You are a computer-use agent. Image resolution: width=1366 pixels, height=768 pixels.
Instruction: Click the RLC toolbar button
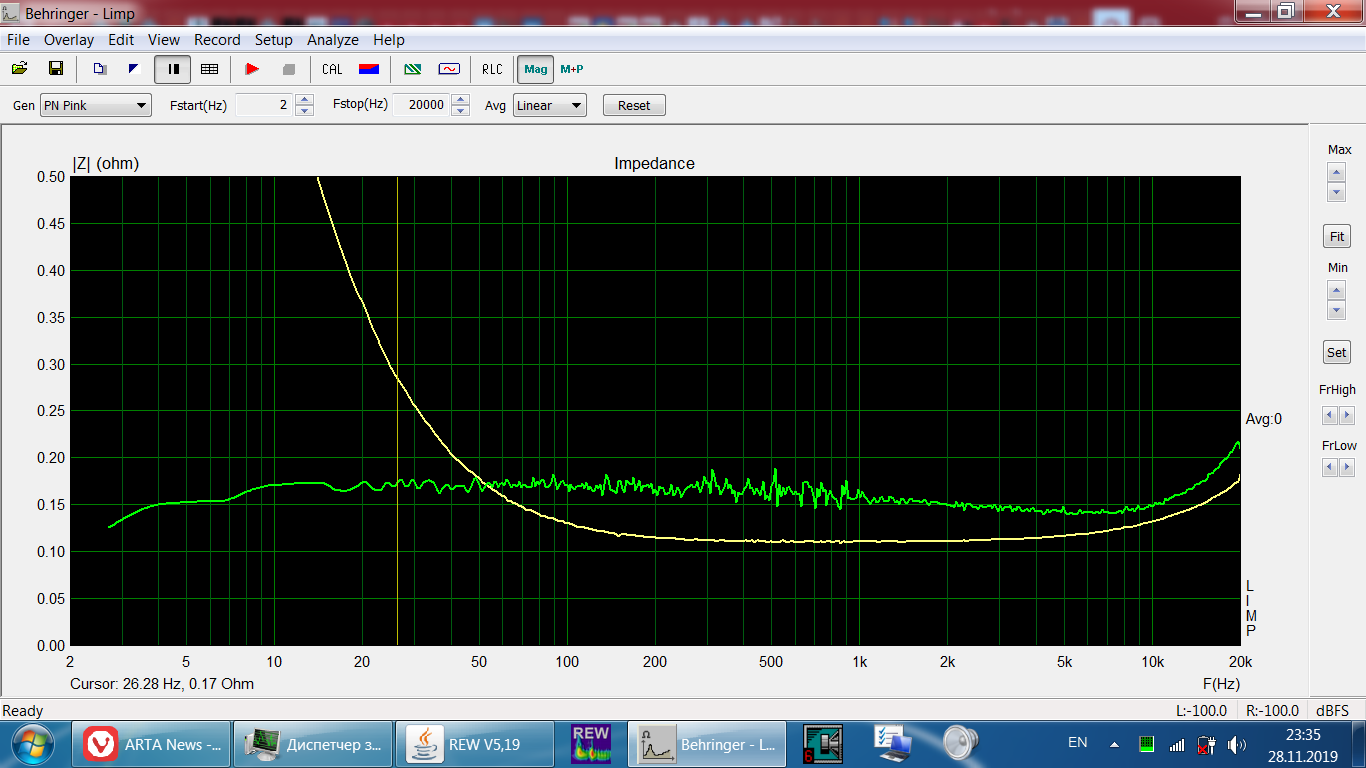click(x=492, y=69)
